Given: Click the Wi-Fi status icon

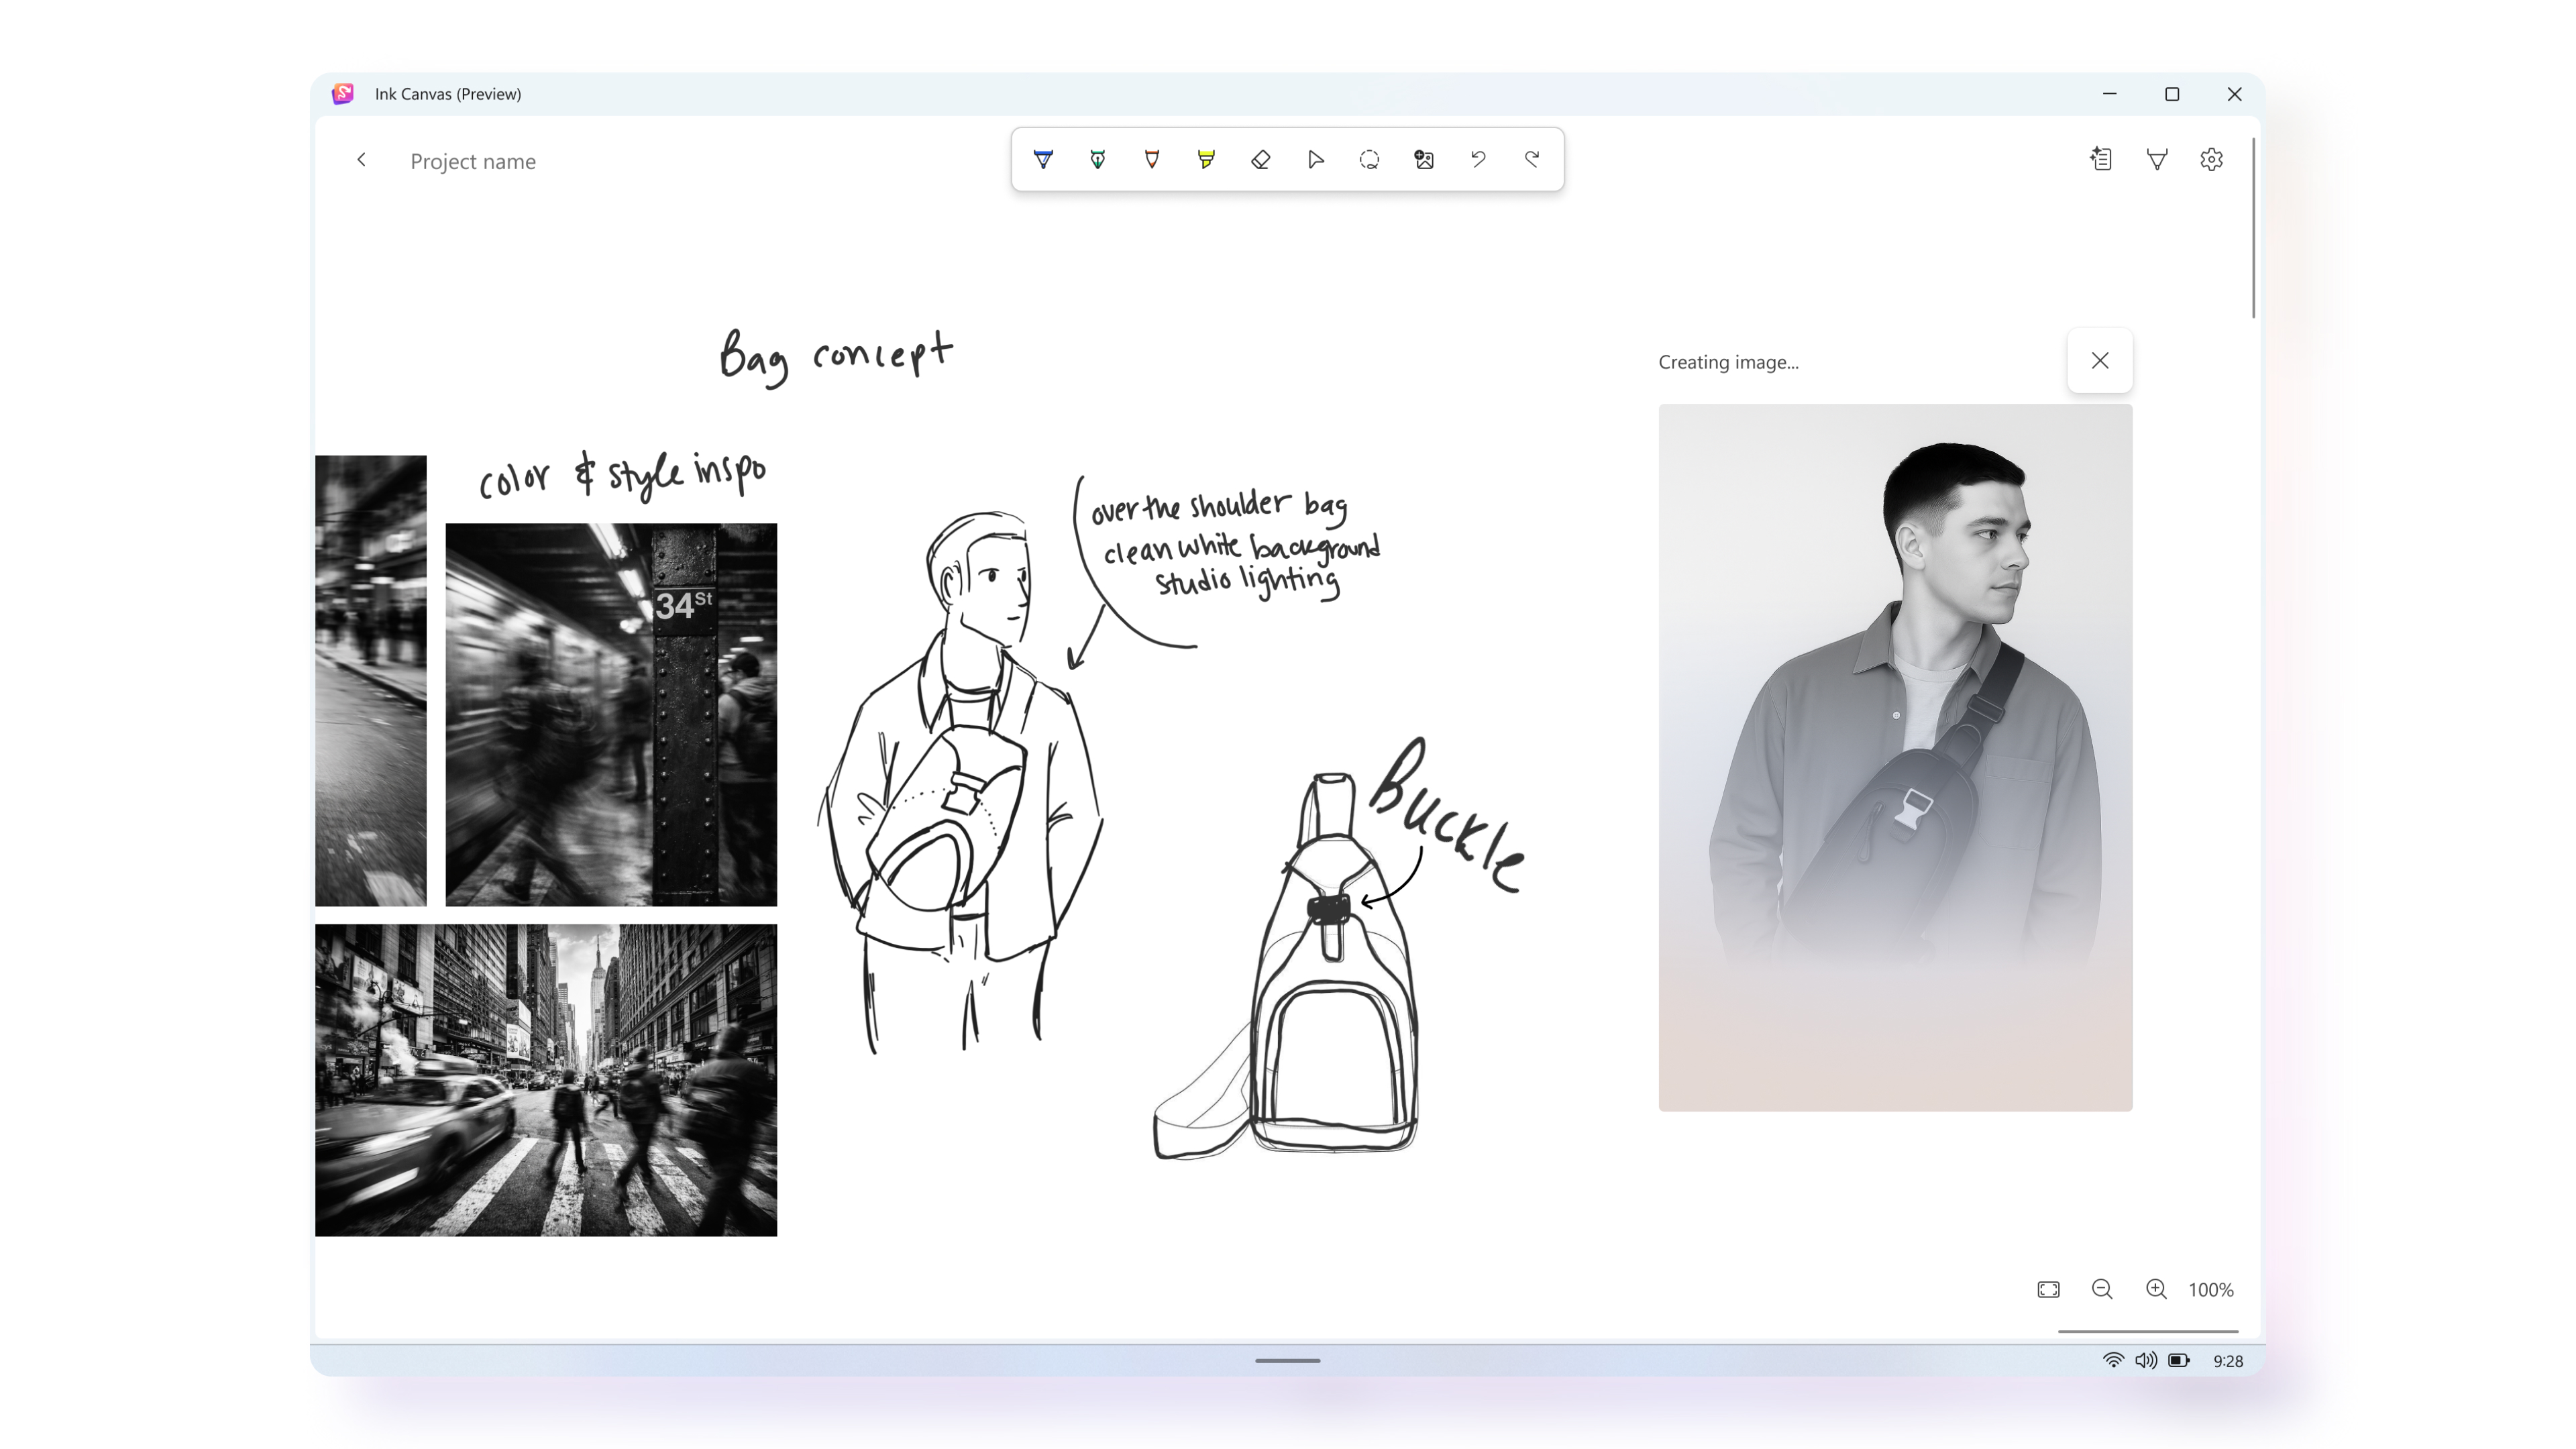Looking at the screenshot, I should [2113, 1360].
